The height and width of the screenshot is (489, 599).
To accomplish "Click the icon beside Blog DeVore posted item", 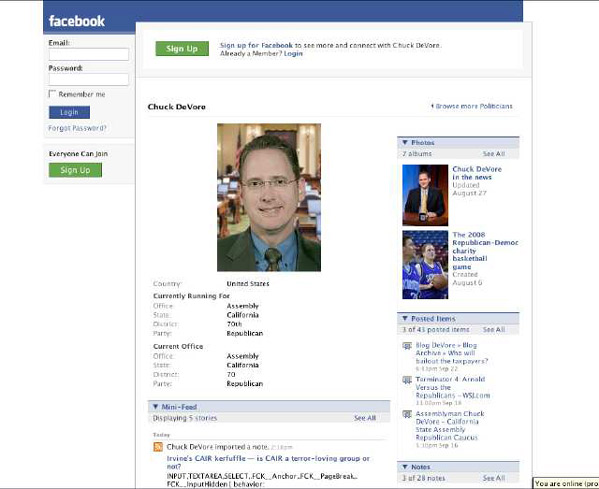I will (407, 346).
